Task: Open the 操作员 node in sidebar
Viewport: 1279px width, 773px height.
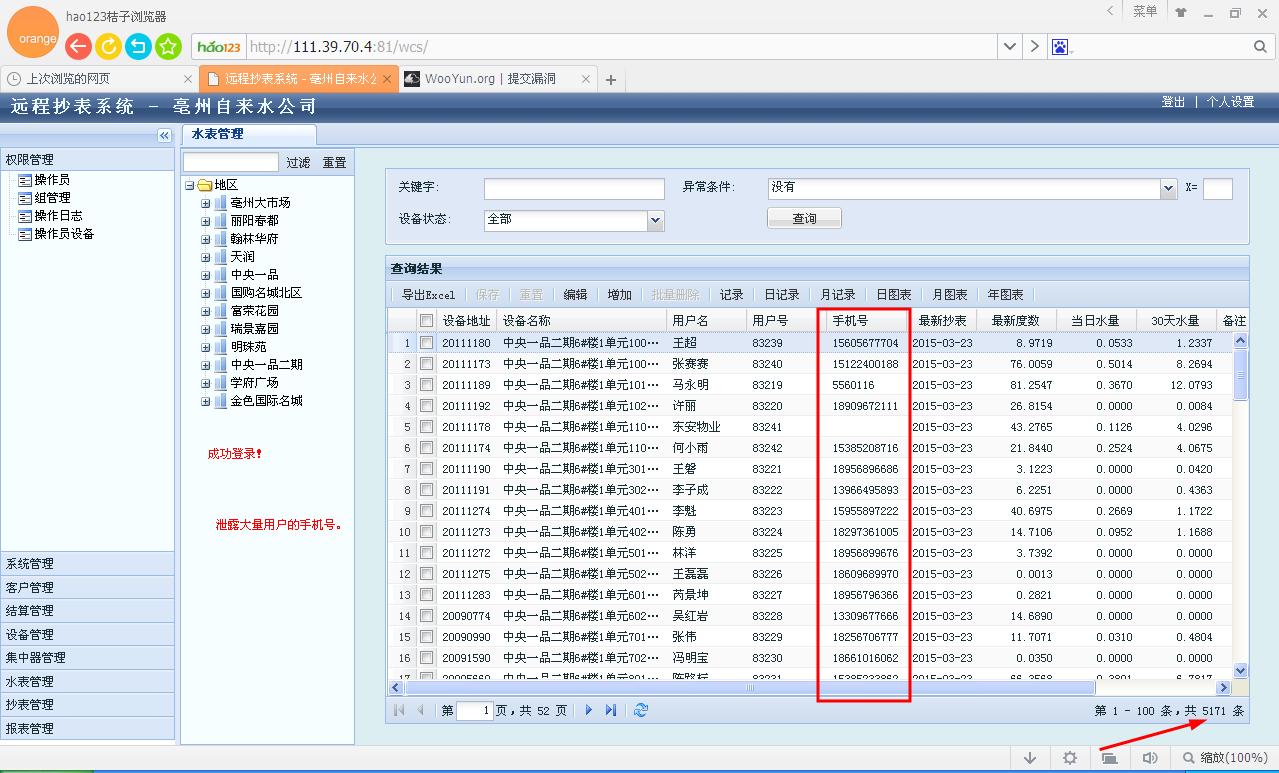Action: [x=52, y=180]
